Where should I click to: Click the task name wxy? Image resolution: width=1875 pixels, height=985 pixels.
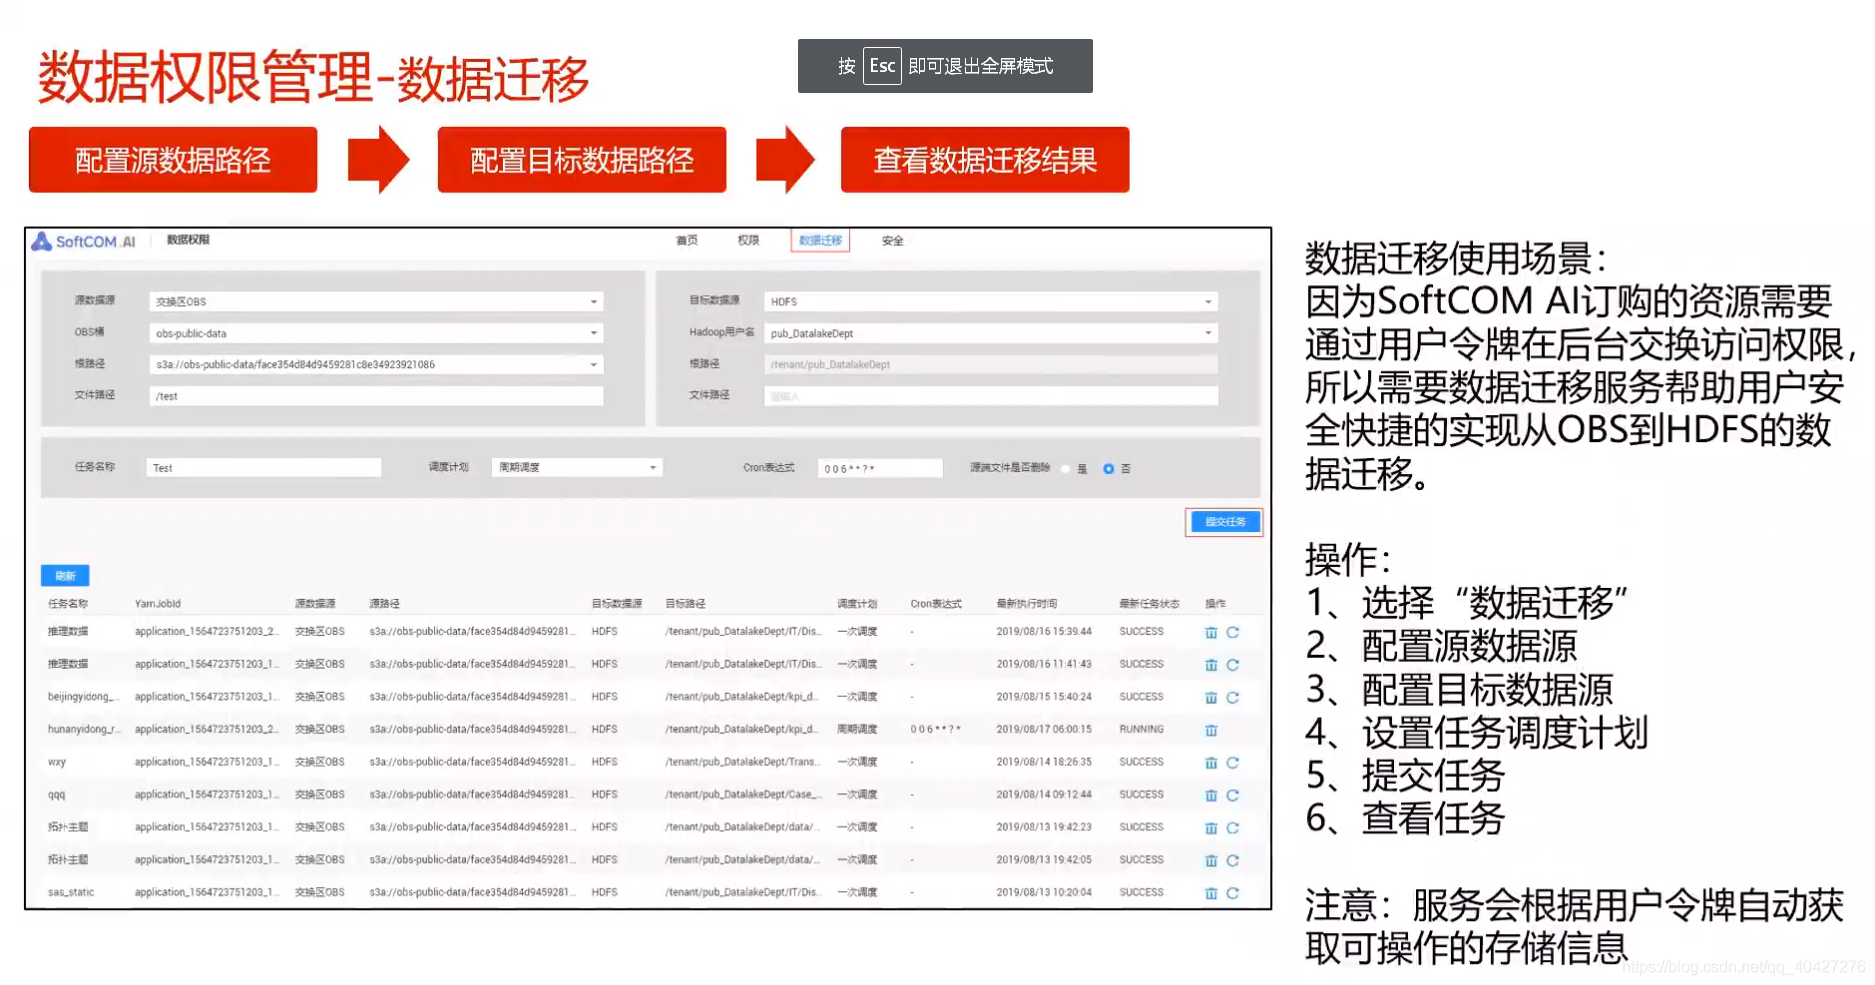pos(57,762)
